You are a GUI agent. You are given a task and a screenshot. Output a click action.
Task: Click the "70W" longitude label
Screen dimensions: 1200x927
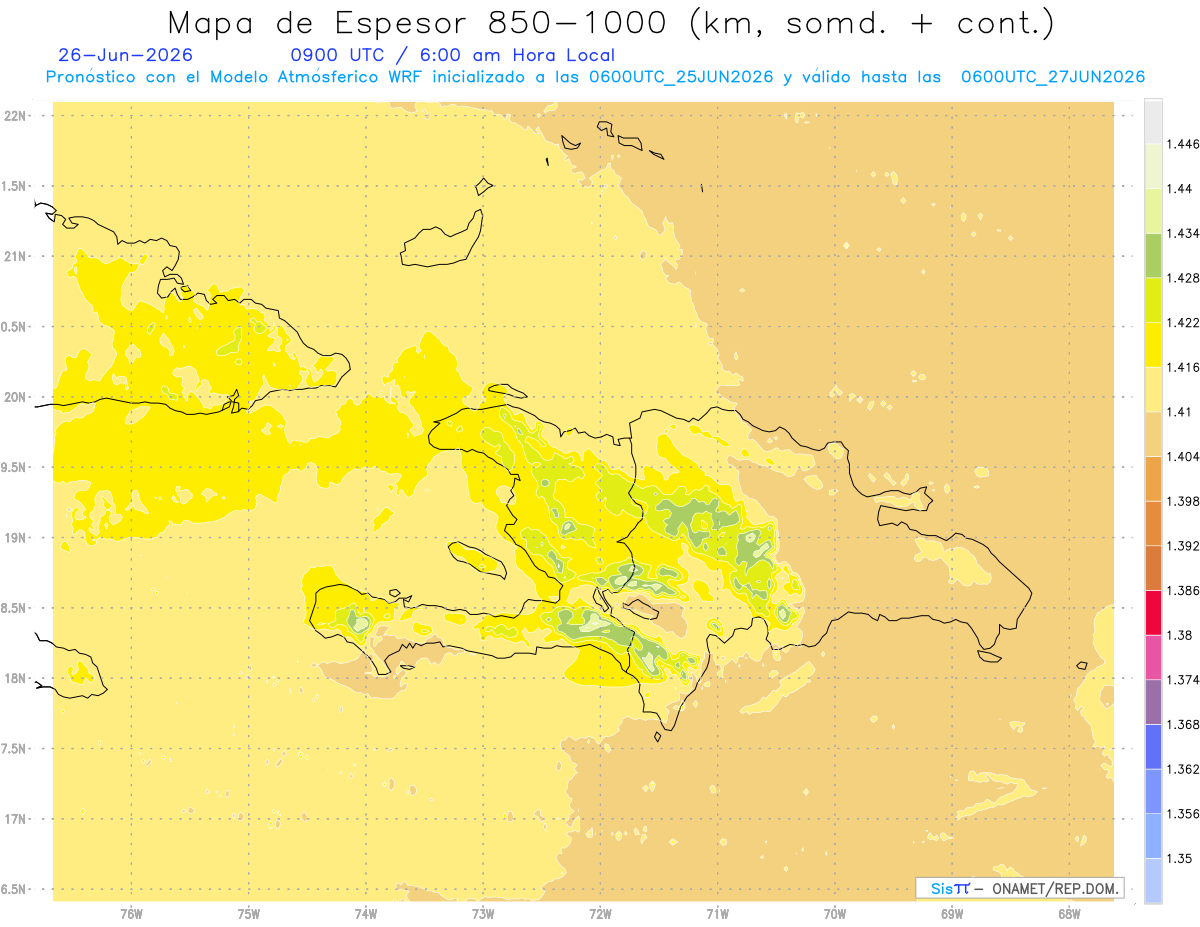tap(835, 914)
